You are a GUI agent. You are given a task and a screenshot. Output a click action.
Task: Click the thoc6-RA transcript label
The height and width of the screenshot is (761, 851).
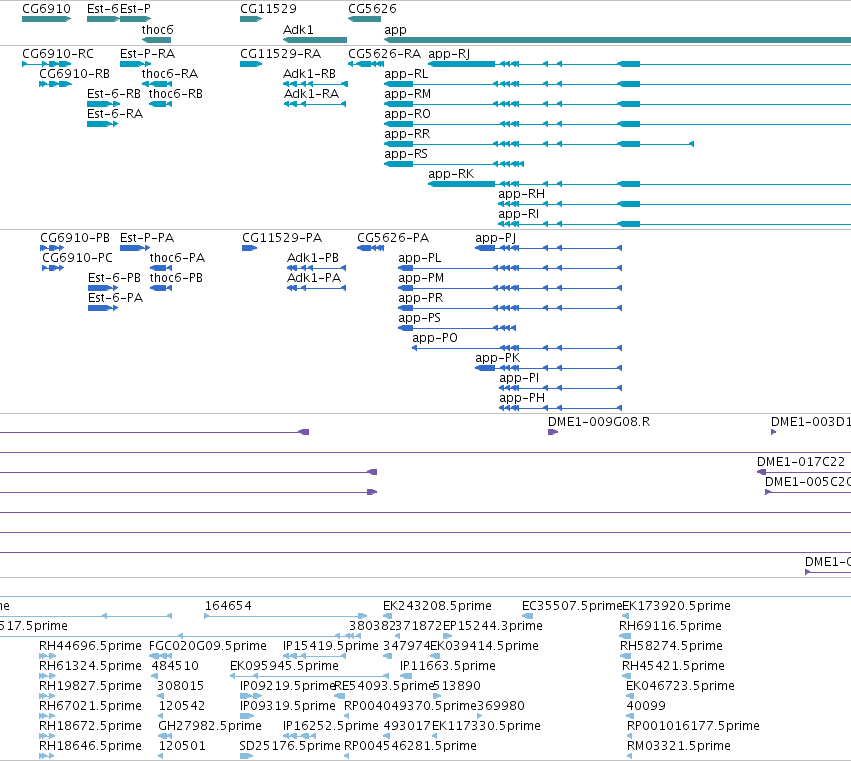(170, 74)
